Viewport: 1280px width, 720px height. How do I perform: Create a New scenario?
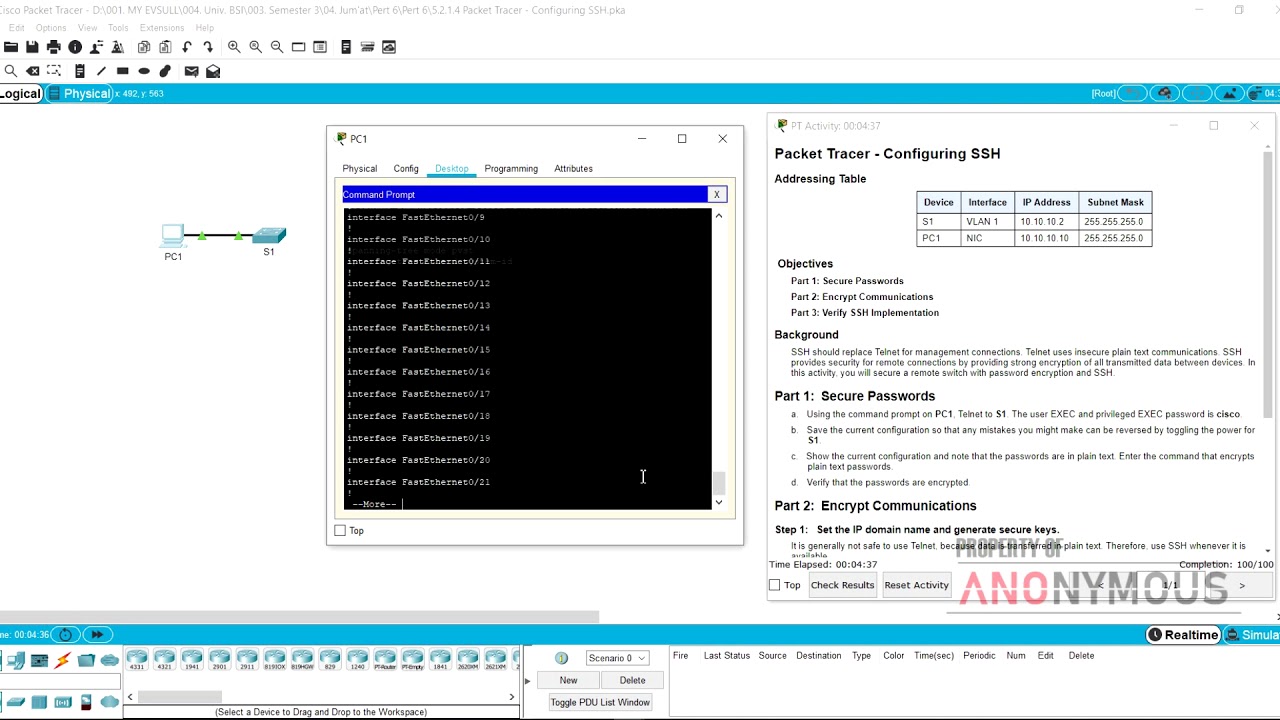(568, 680)
